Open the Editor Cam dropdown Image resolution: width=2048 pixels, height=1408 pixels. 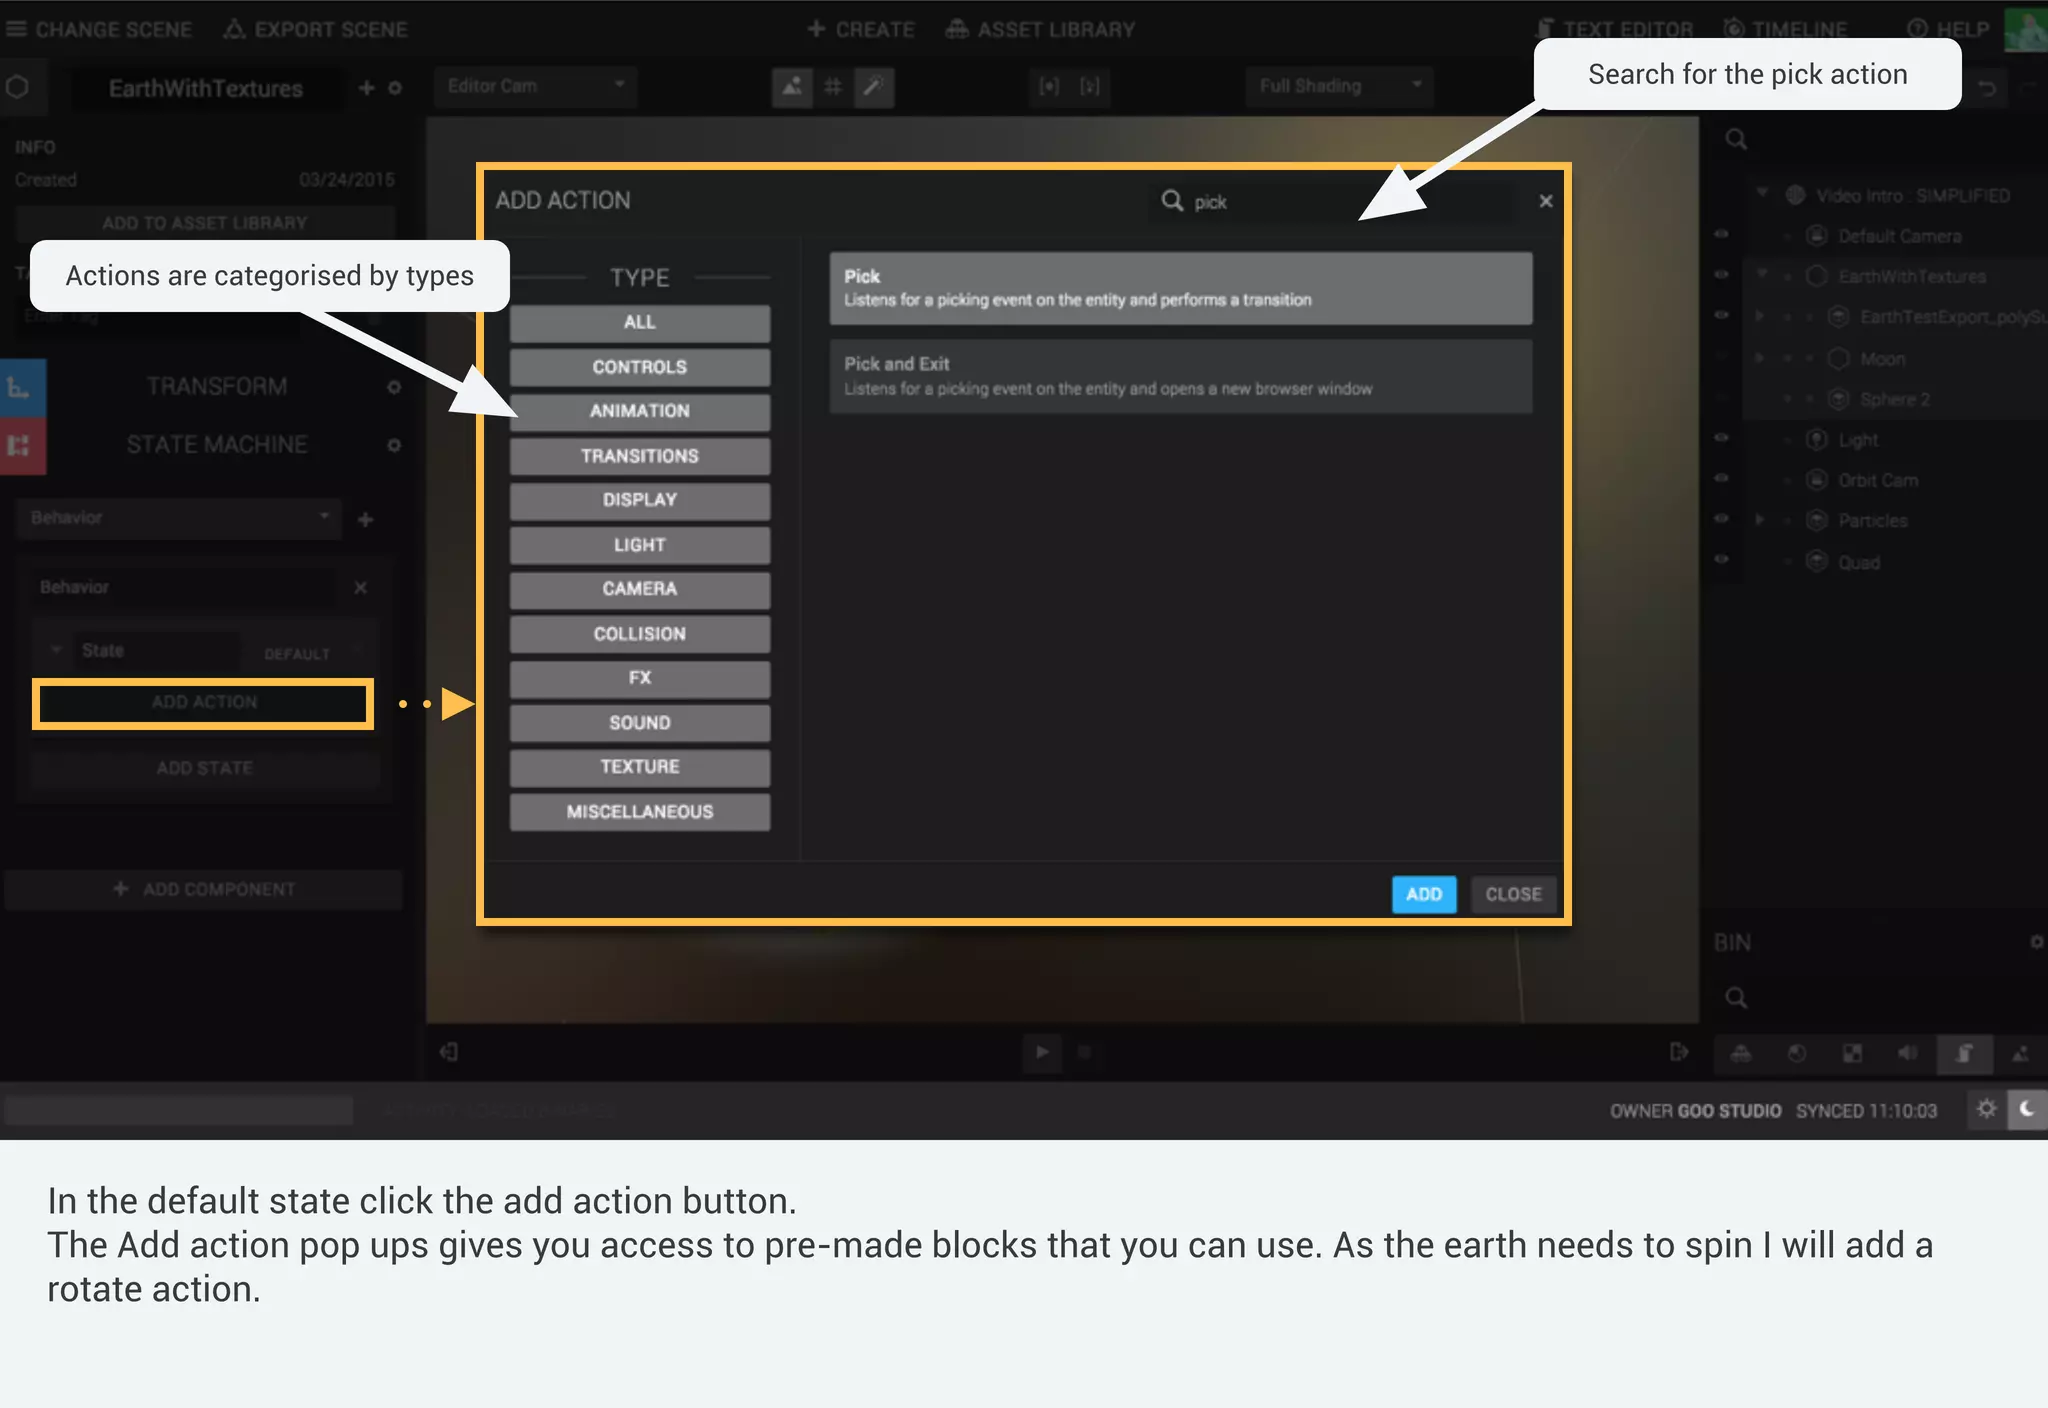[536, 87]
